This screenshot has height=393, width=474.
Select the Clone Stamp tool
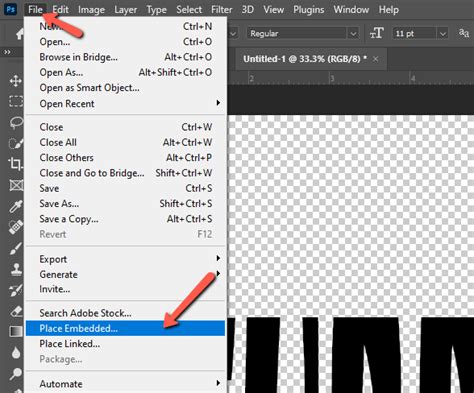[x=16, y=269]
